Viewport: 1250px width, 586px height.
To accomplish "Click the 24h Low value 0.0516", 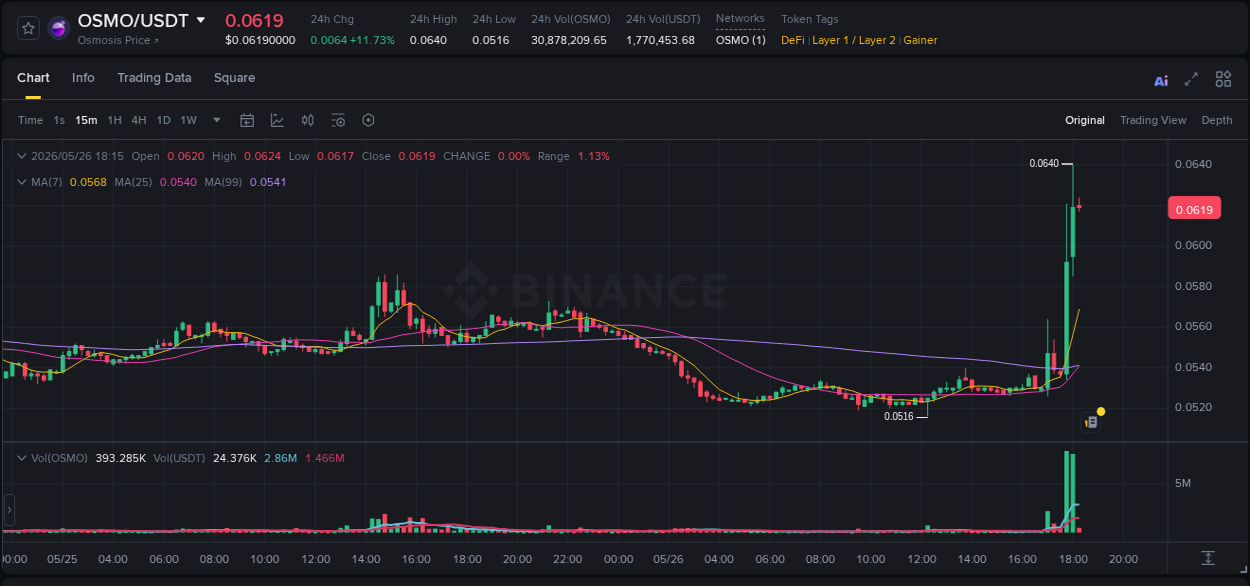I will tap(490, 40).
